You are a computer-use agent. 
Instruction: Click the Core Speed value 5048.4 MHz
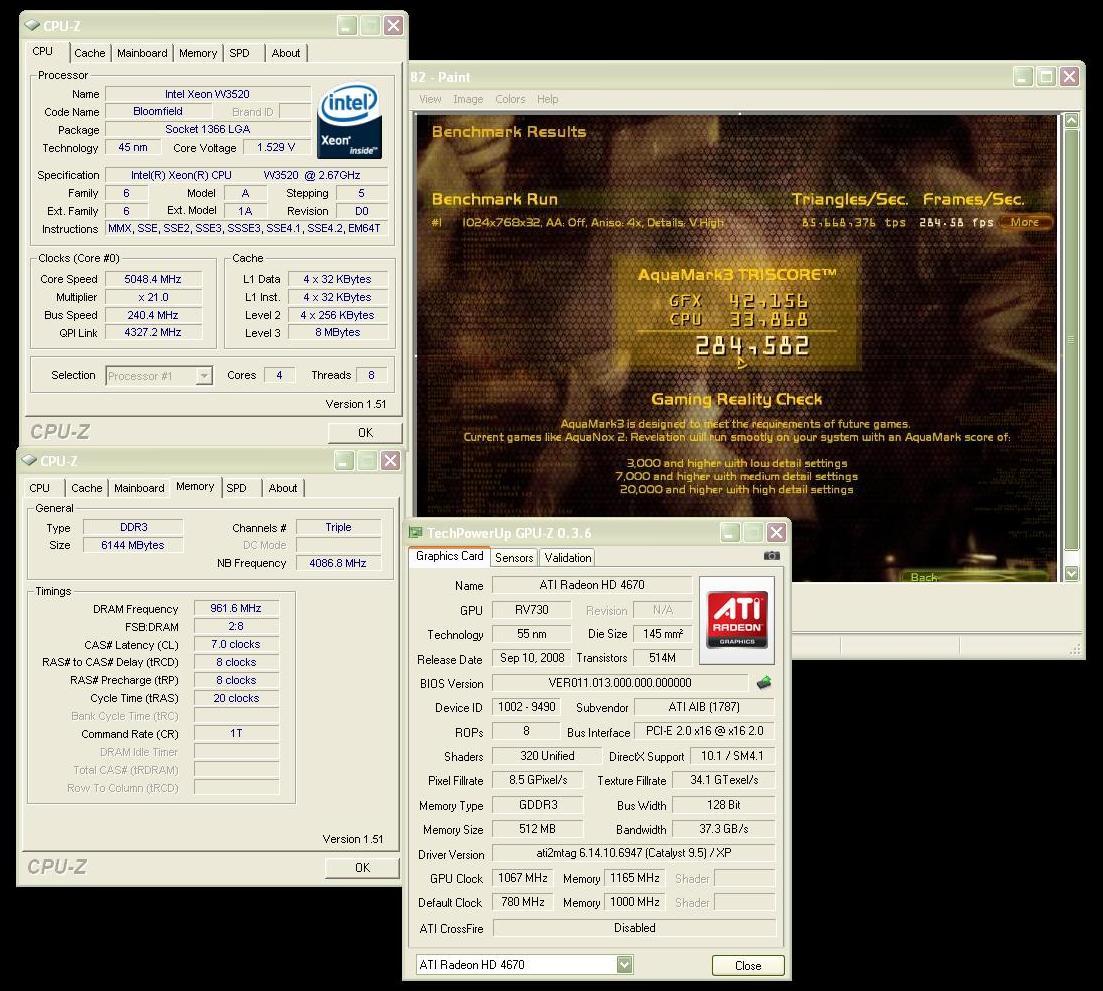tap(153, 279)
